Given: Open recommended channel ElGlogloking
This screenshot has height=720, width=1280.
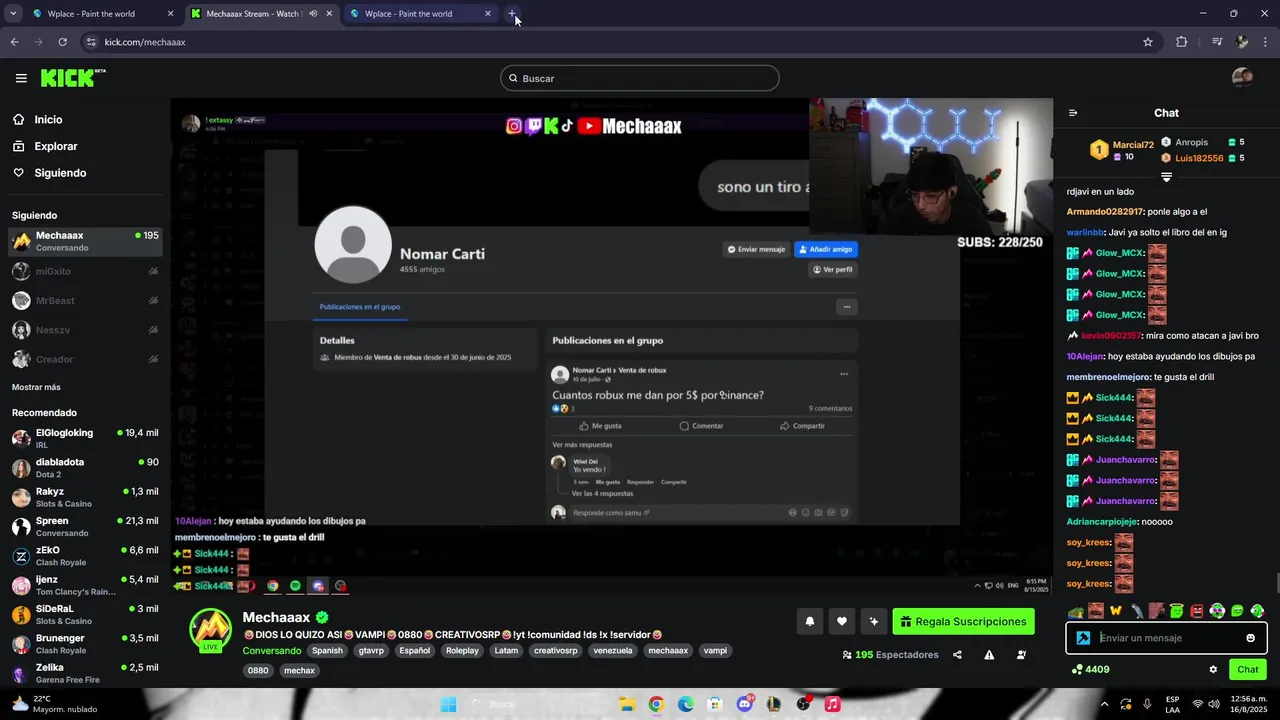Looking at the screenshot, I should [85, 438].
